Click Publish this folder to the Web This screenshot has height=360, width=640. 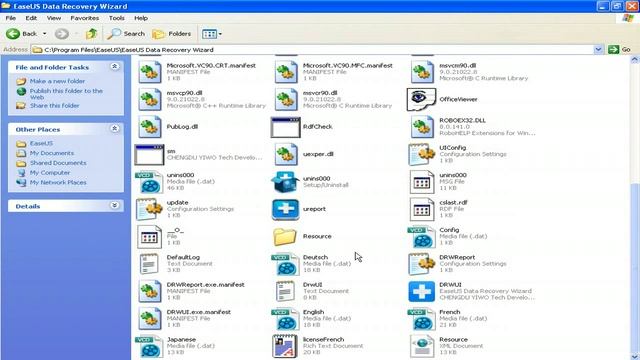tap(66, 94)
